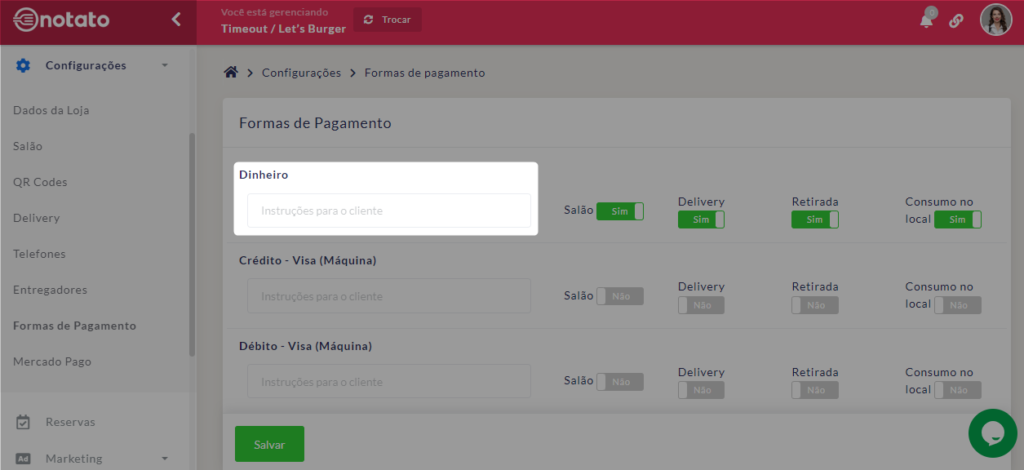Click the Configurações gear icon
The width and height of the screenshot is (1024, 470).
click(x=23, y=66)
